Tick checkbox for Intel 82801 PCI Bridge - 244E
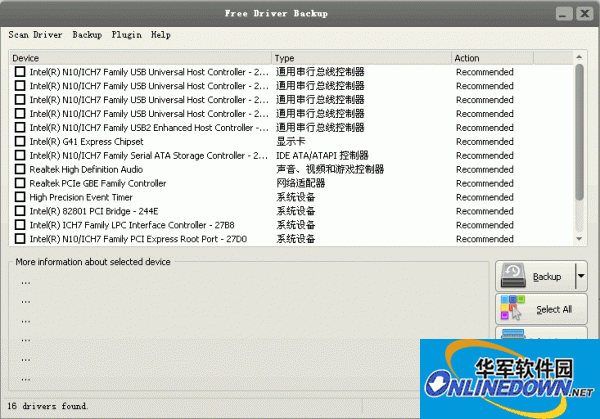The height and width of the screenshot is (419, 600). (x=20, y=211)
